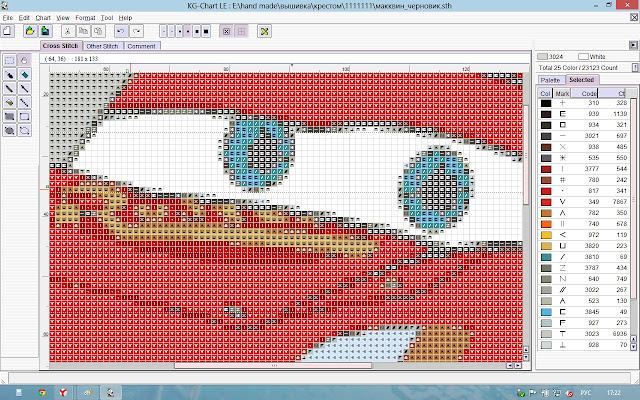Viewport: 640px width, 400px height.
Task: Open the Format menu
Action: coord(85,18)
